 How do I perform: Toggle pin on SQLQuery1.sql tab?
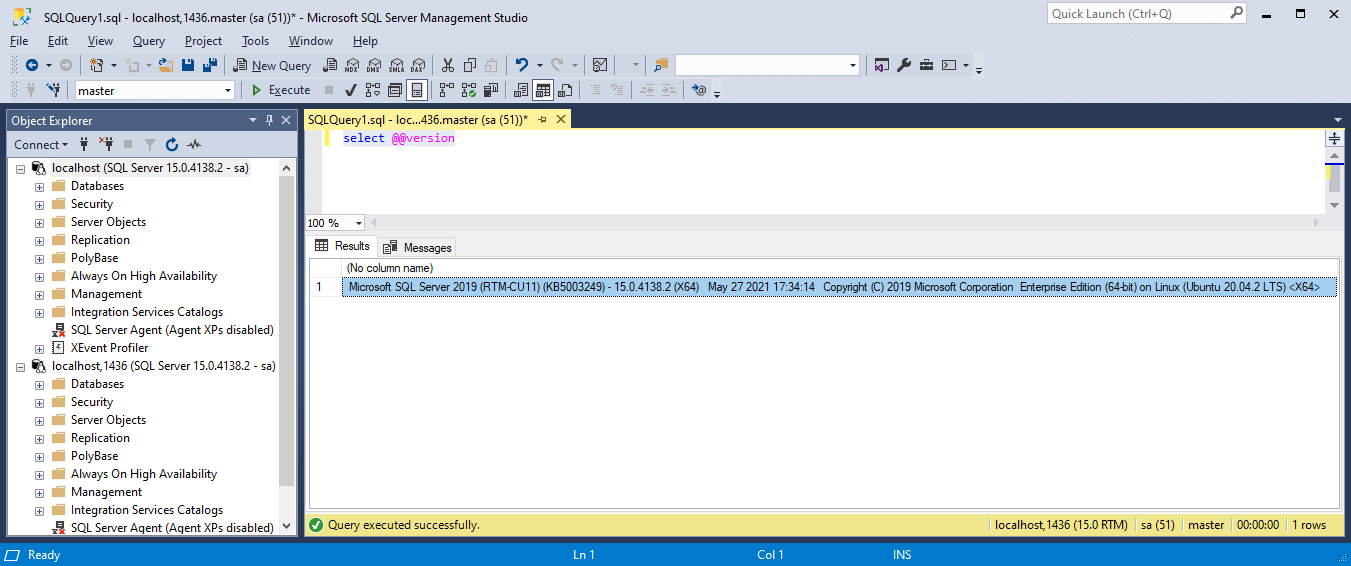[x=543, y=119]
